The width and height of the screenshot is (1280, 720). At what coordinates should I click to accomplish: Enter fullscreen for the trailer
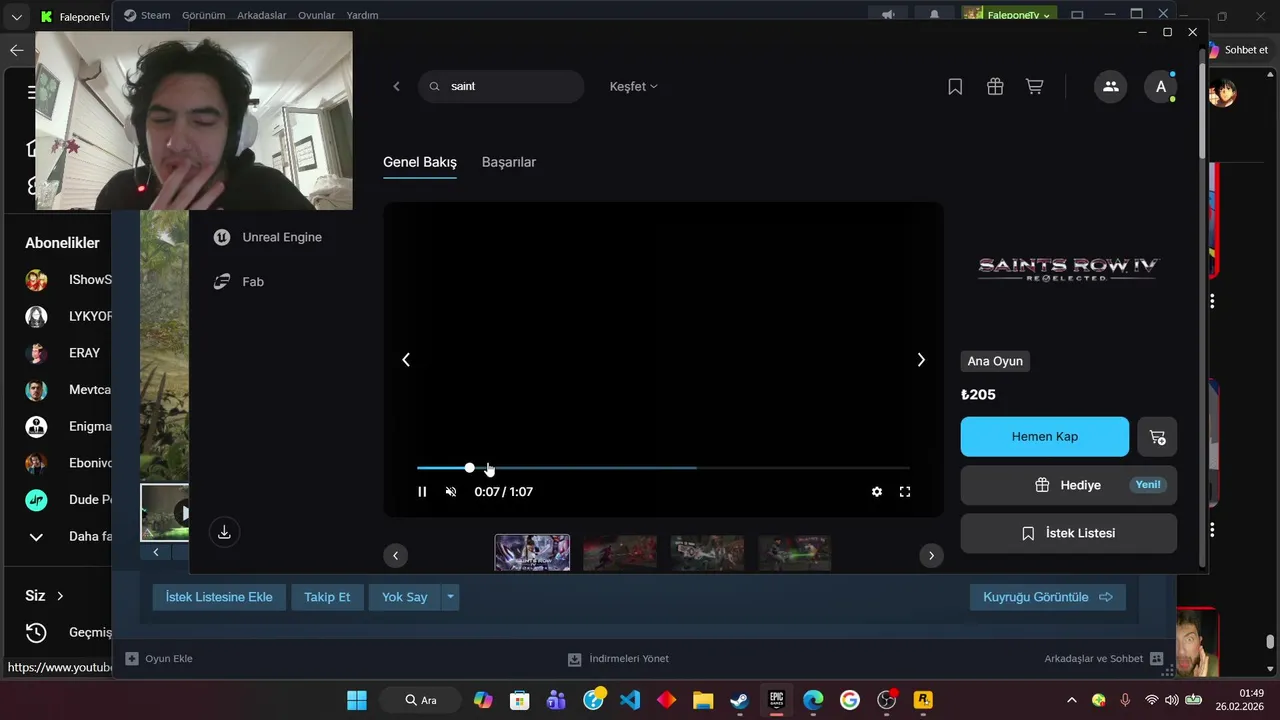pyautogui.click(x=905, y=492)
